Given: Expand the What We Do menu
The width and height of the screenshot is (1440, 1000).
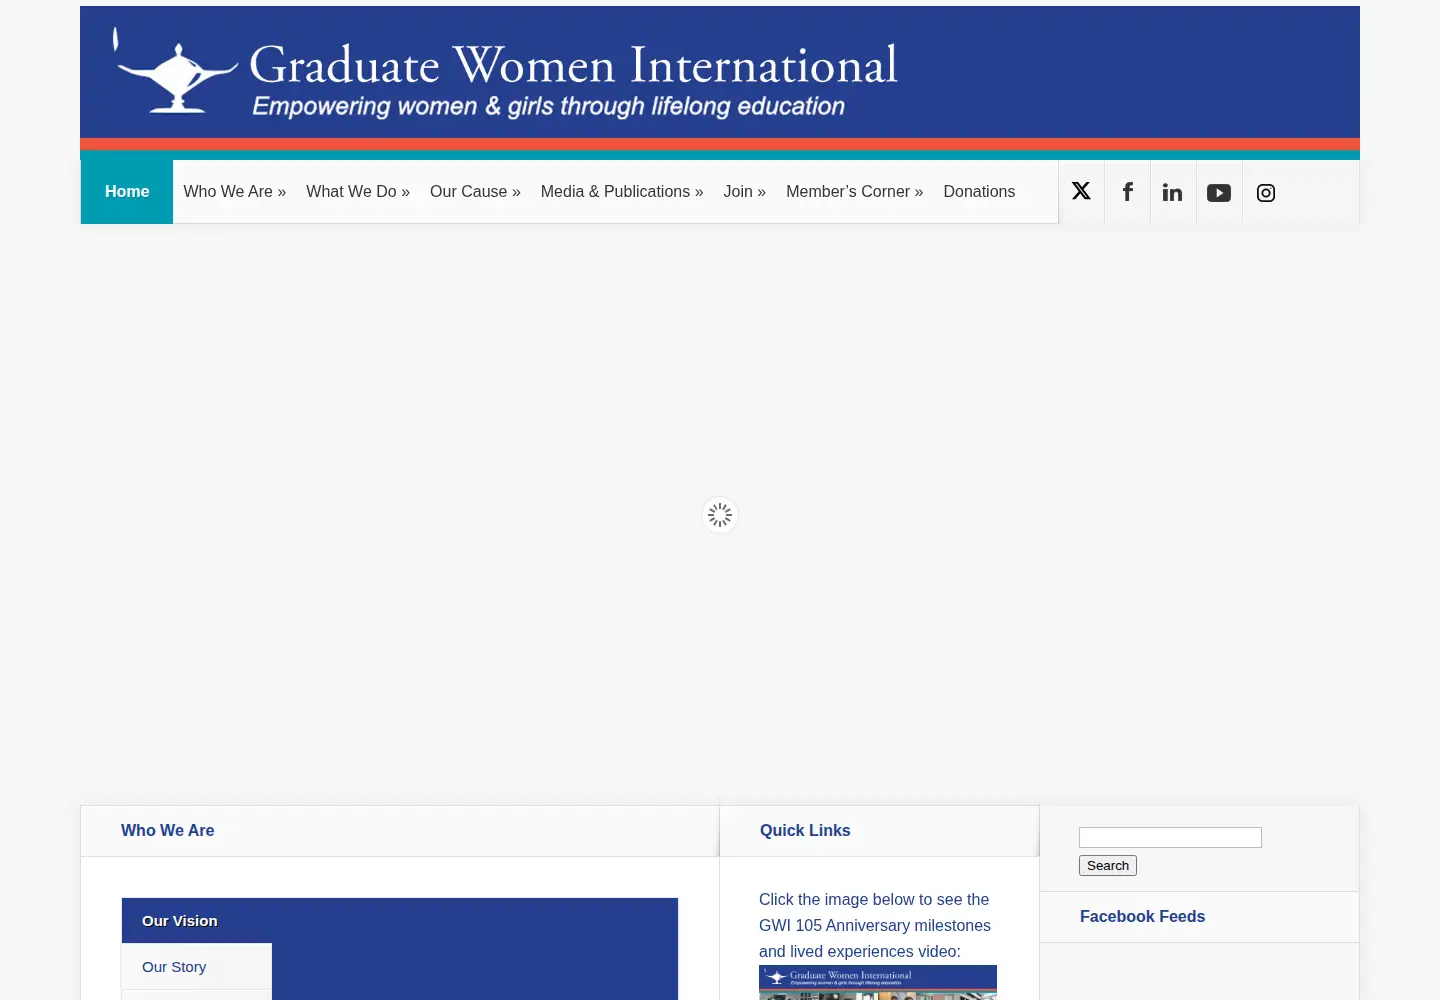Looking at the screenshot, I should 358,192.
